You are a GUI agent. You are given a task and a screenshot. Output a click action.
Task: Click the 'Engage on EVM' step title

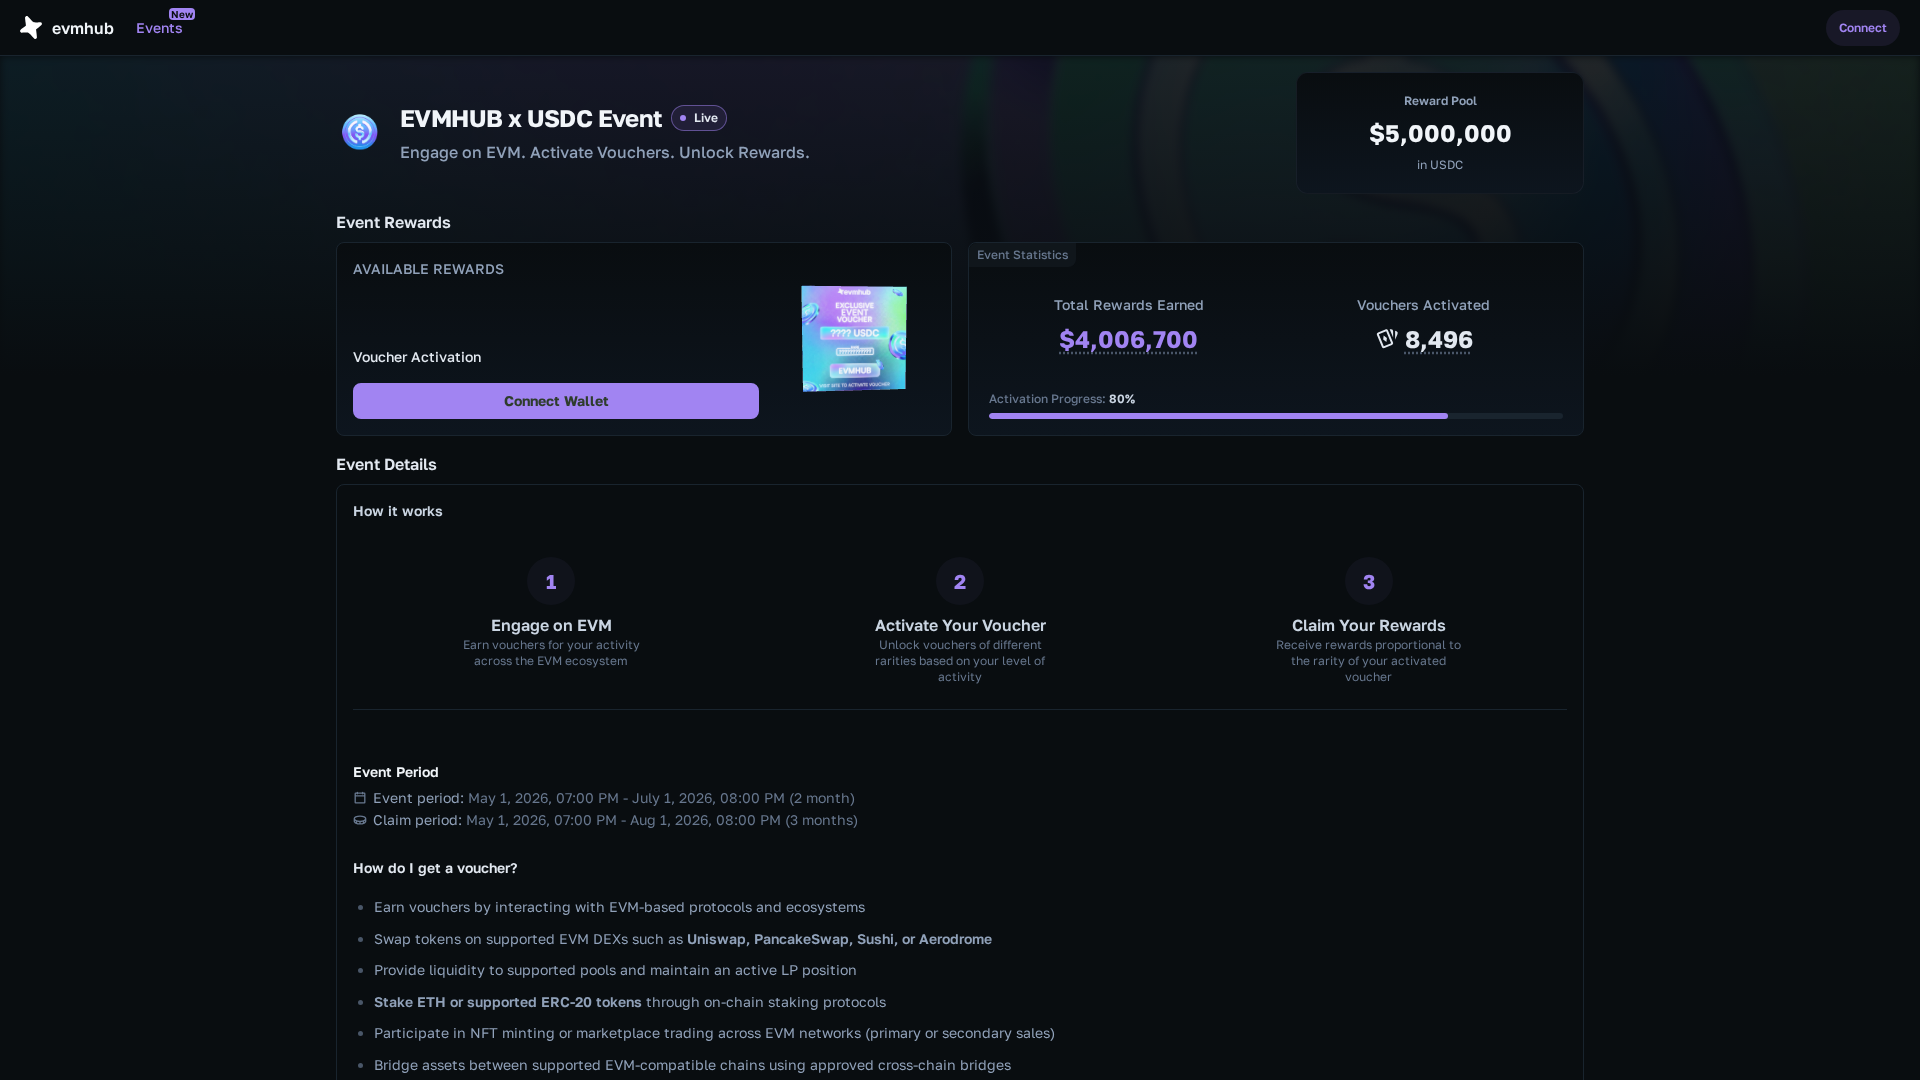click(551, 625)
